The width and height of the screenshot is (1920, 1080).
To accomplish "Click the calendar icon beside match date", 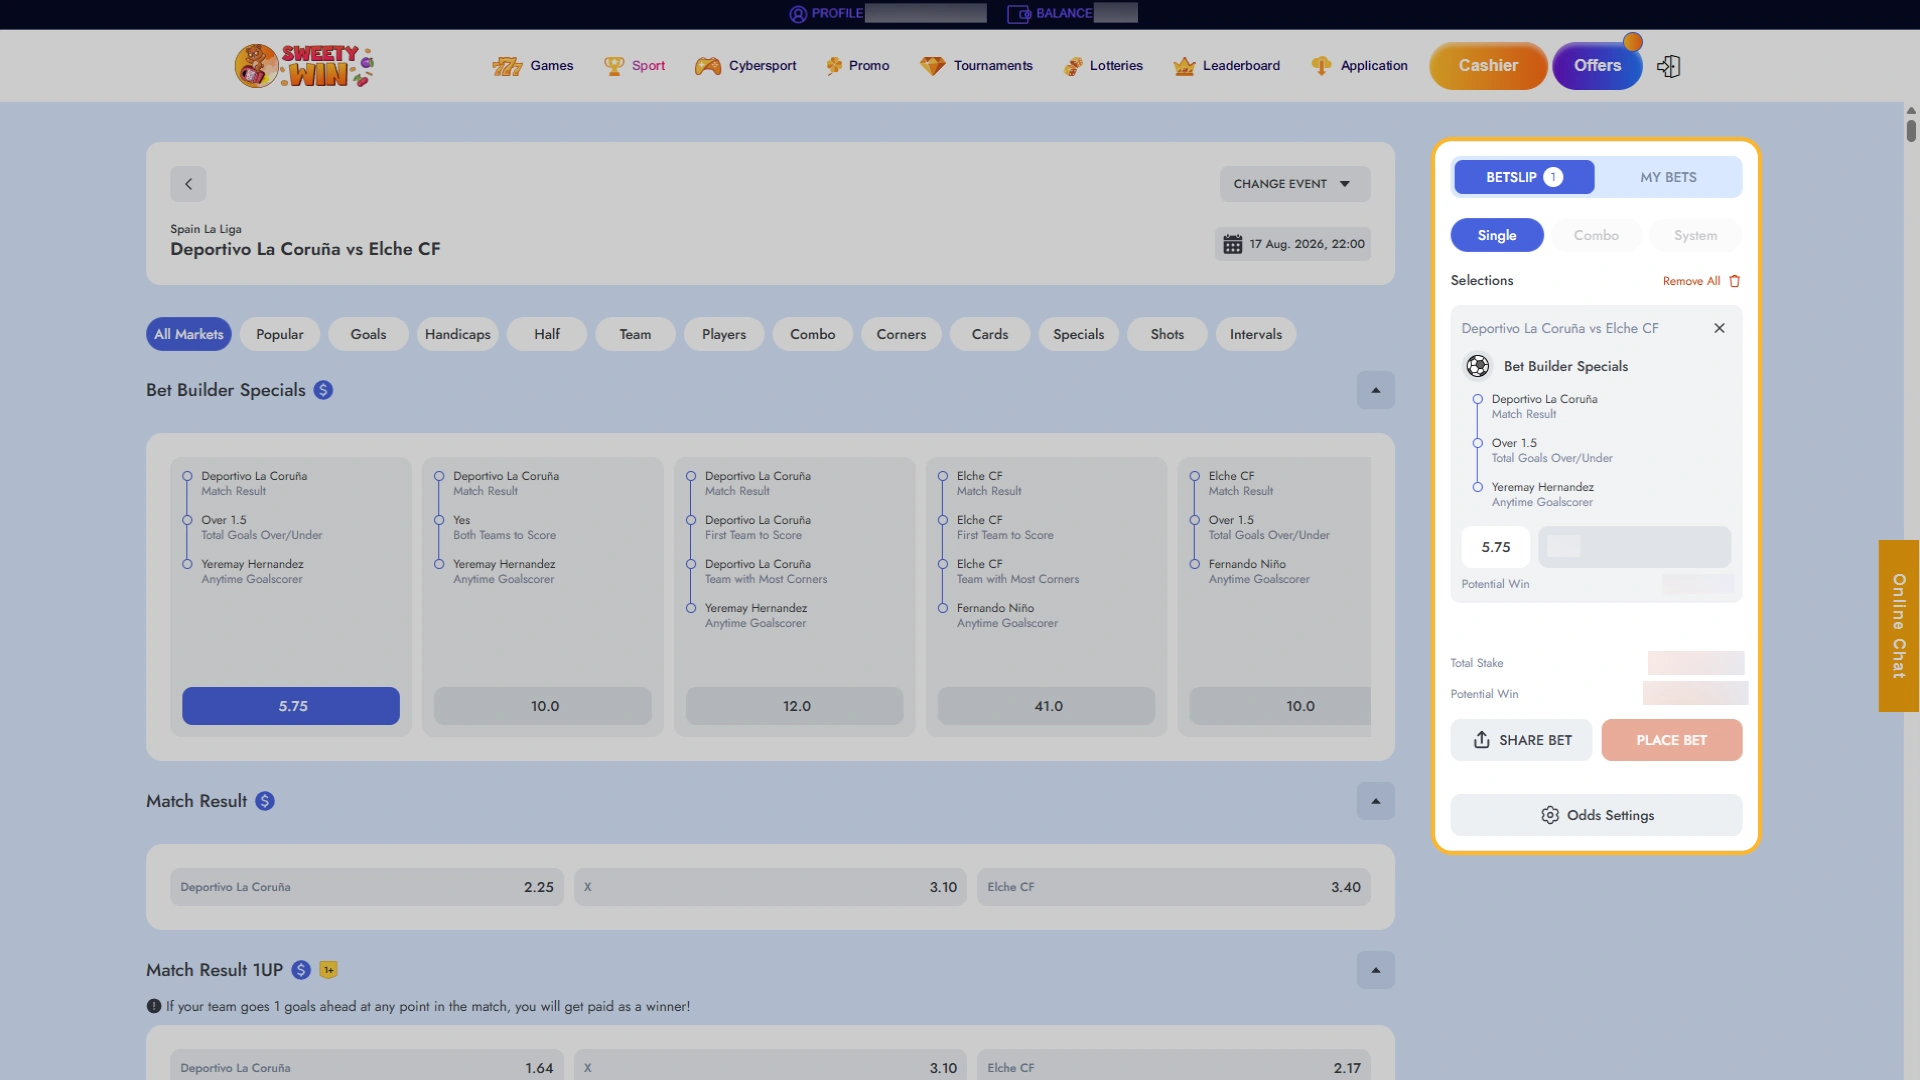I will pos(1232,244).
